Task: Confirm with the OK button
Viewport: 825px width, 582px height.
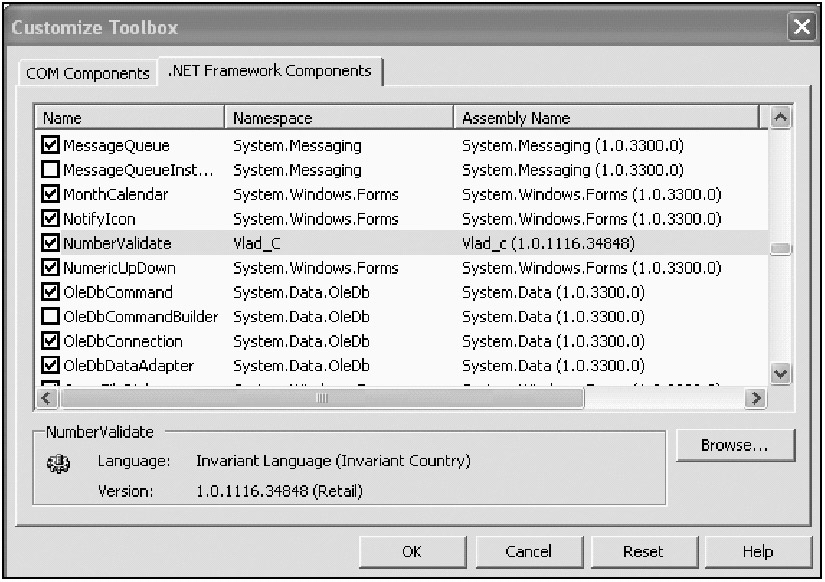Action: [x=411, y=551]
